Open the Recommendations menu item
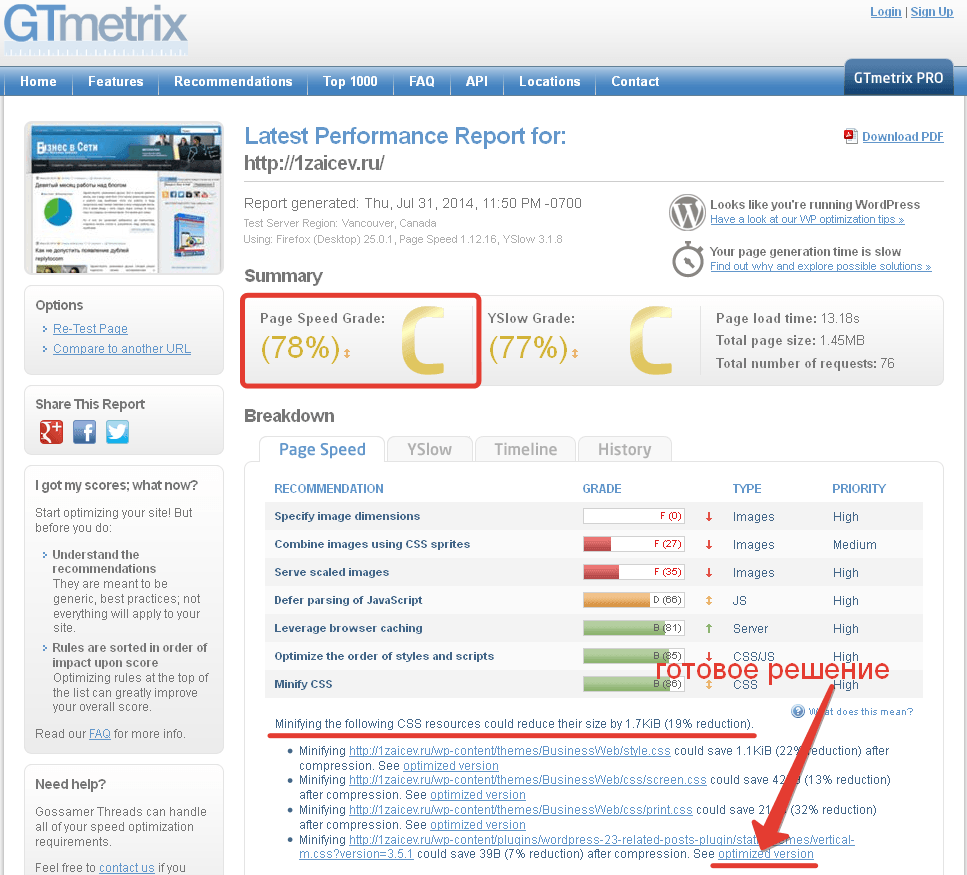Viewport: 967px width, 875px height. [233, 82]
